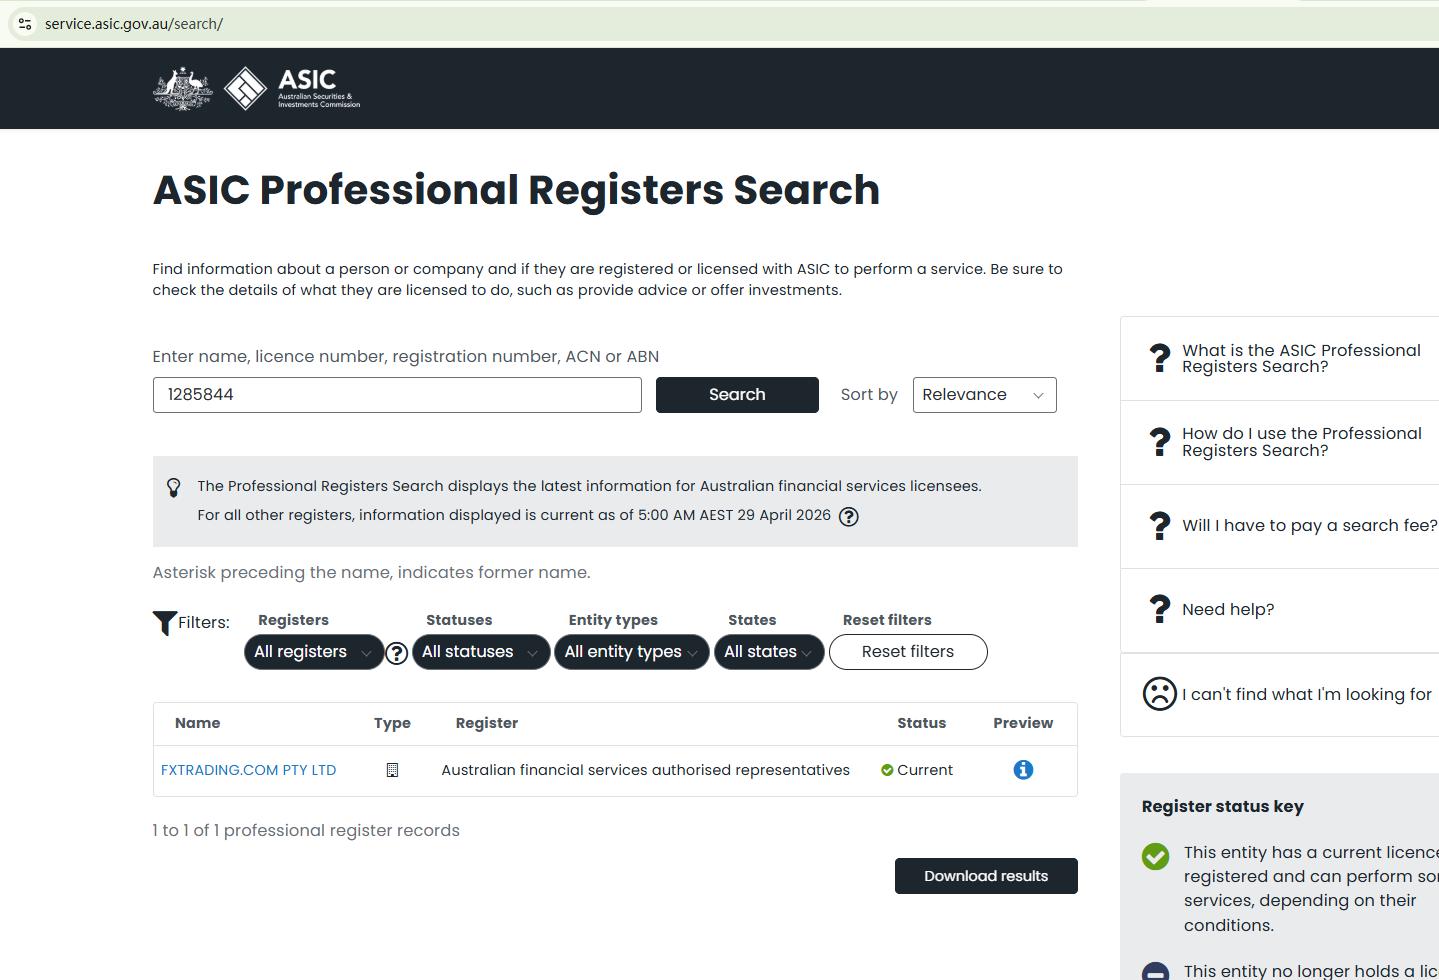The height and width of the screenshot is (980, 1439).
Task: Click the sad face feedback icon
Action: point(1160,694)
